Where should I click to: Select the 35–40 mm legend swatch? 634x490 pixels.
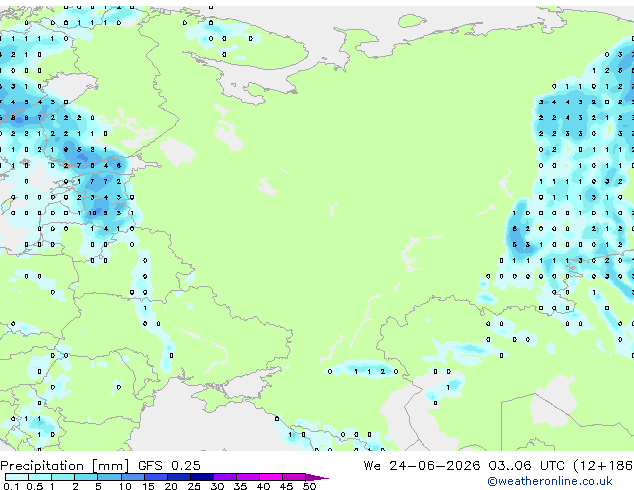[x=248, y=477]
